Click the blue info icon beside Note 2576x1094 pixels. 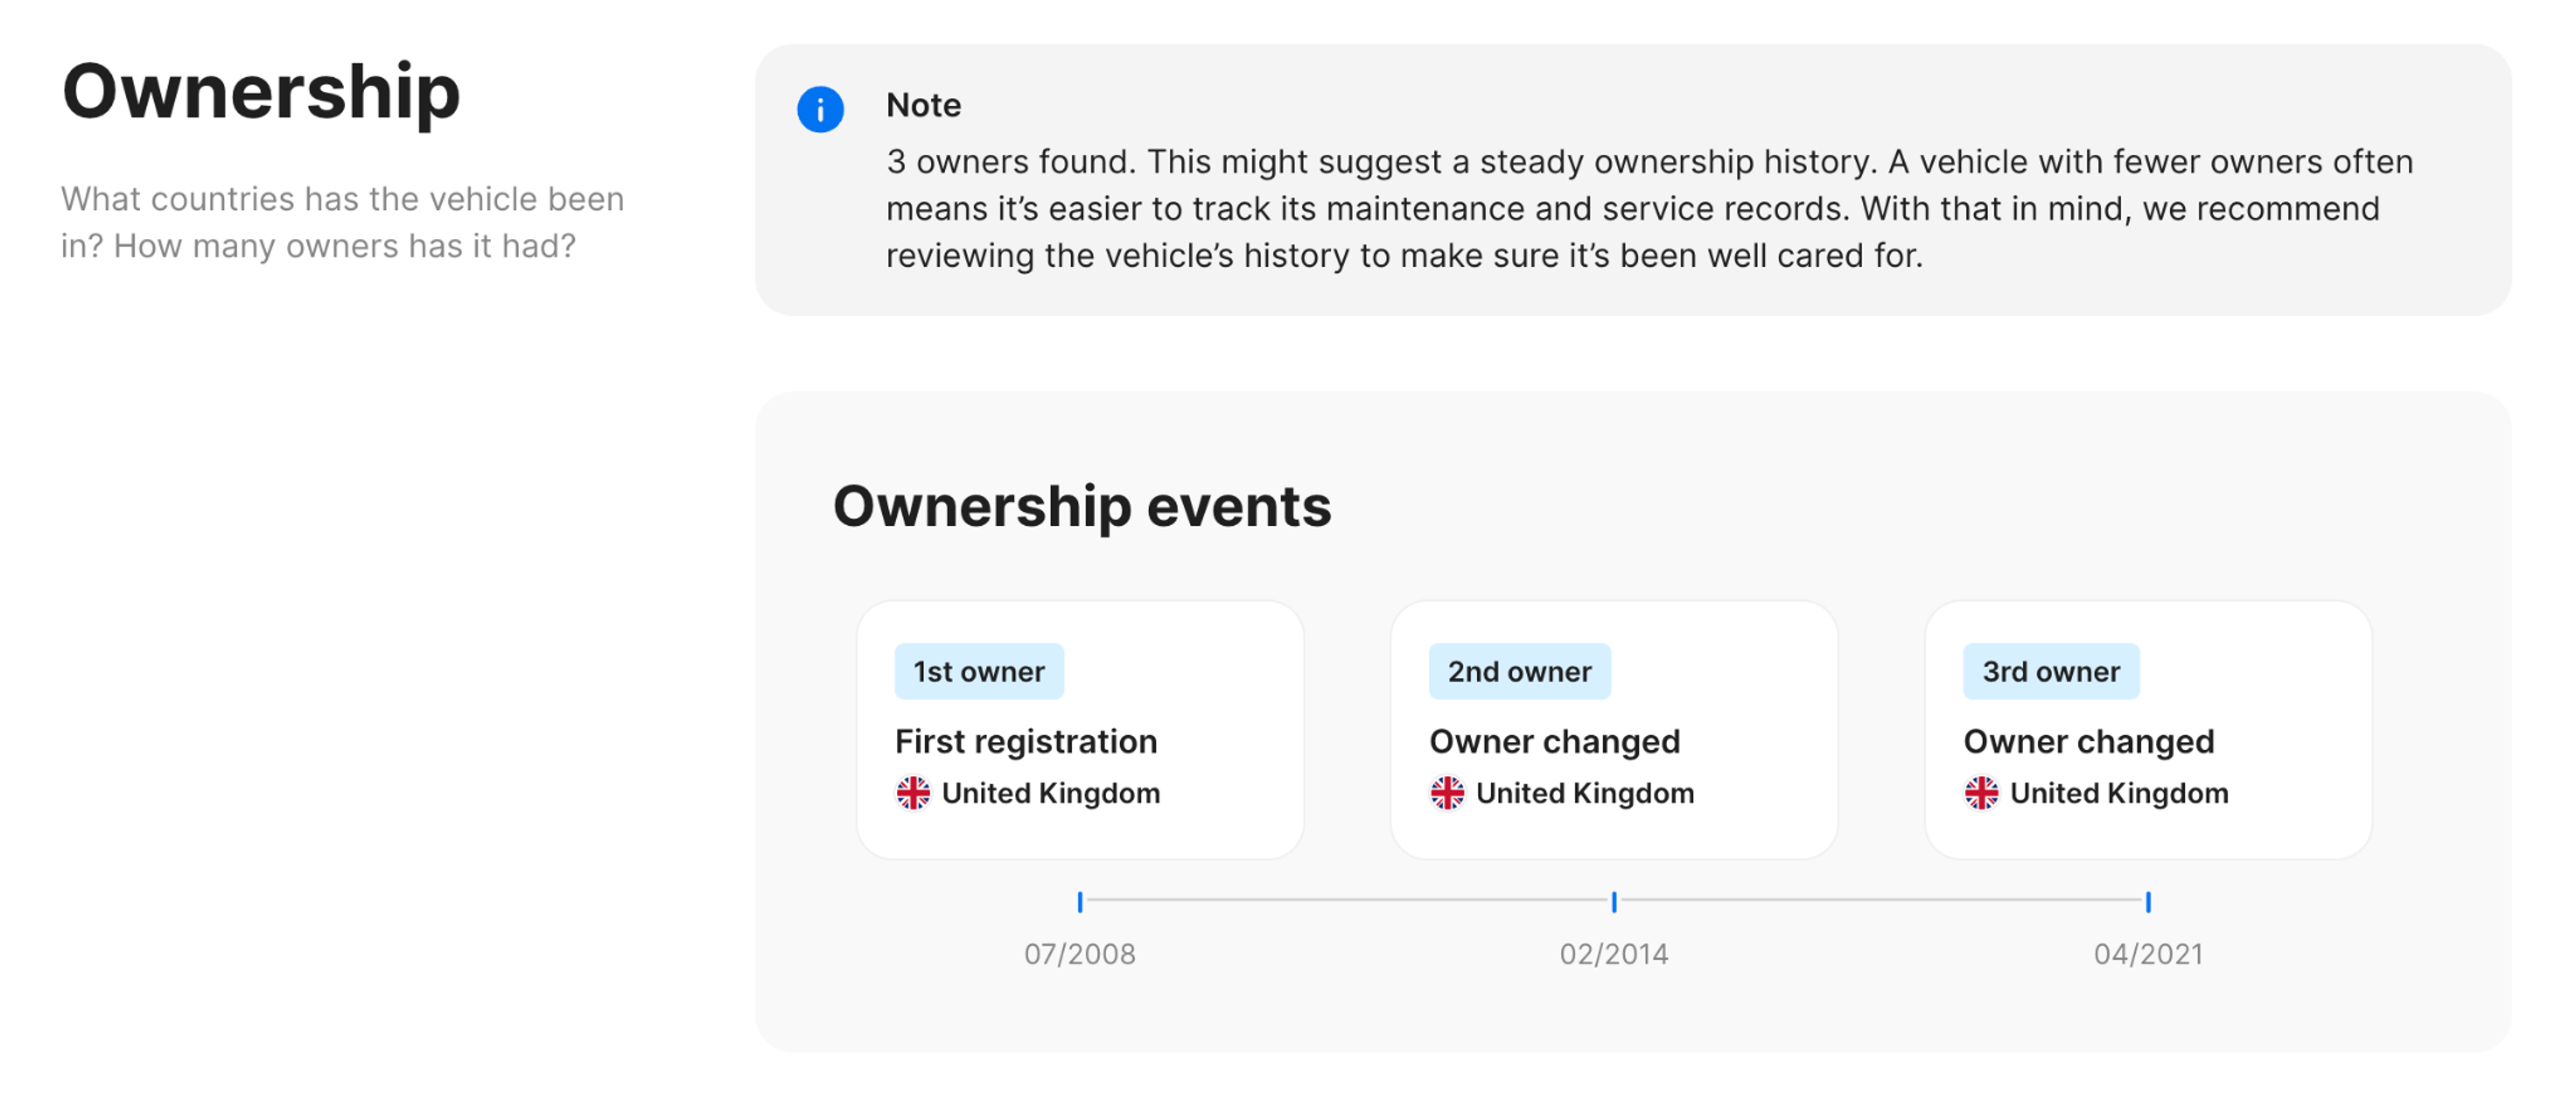820,109
